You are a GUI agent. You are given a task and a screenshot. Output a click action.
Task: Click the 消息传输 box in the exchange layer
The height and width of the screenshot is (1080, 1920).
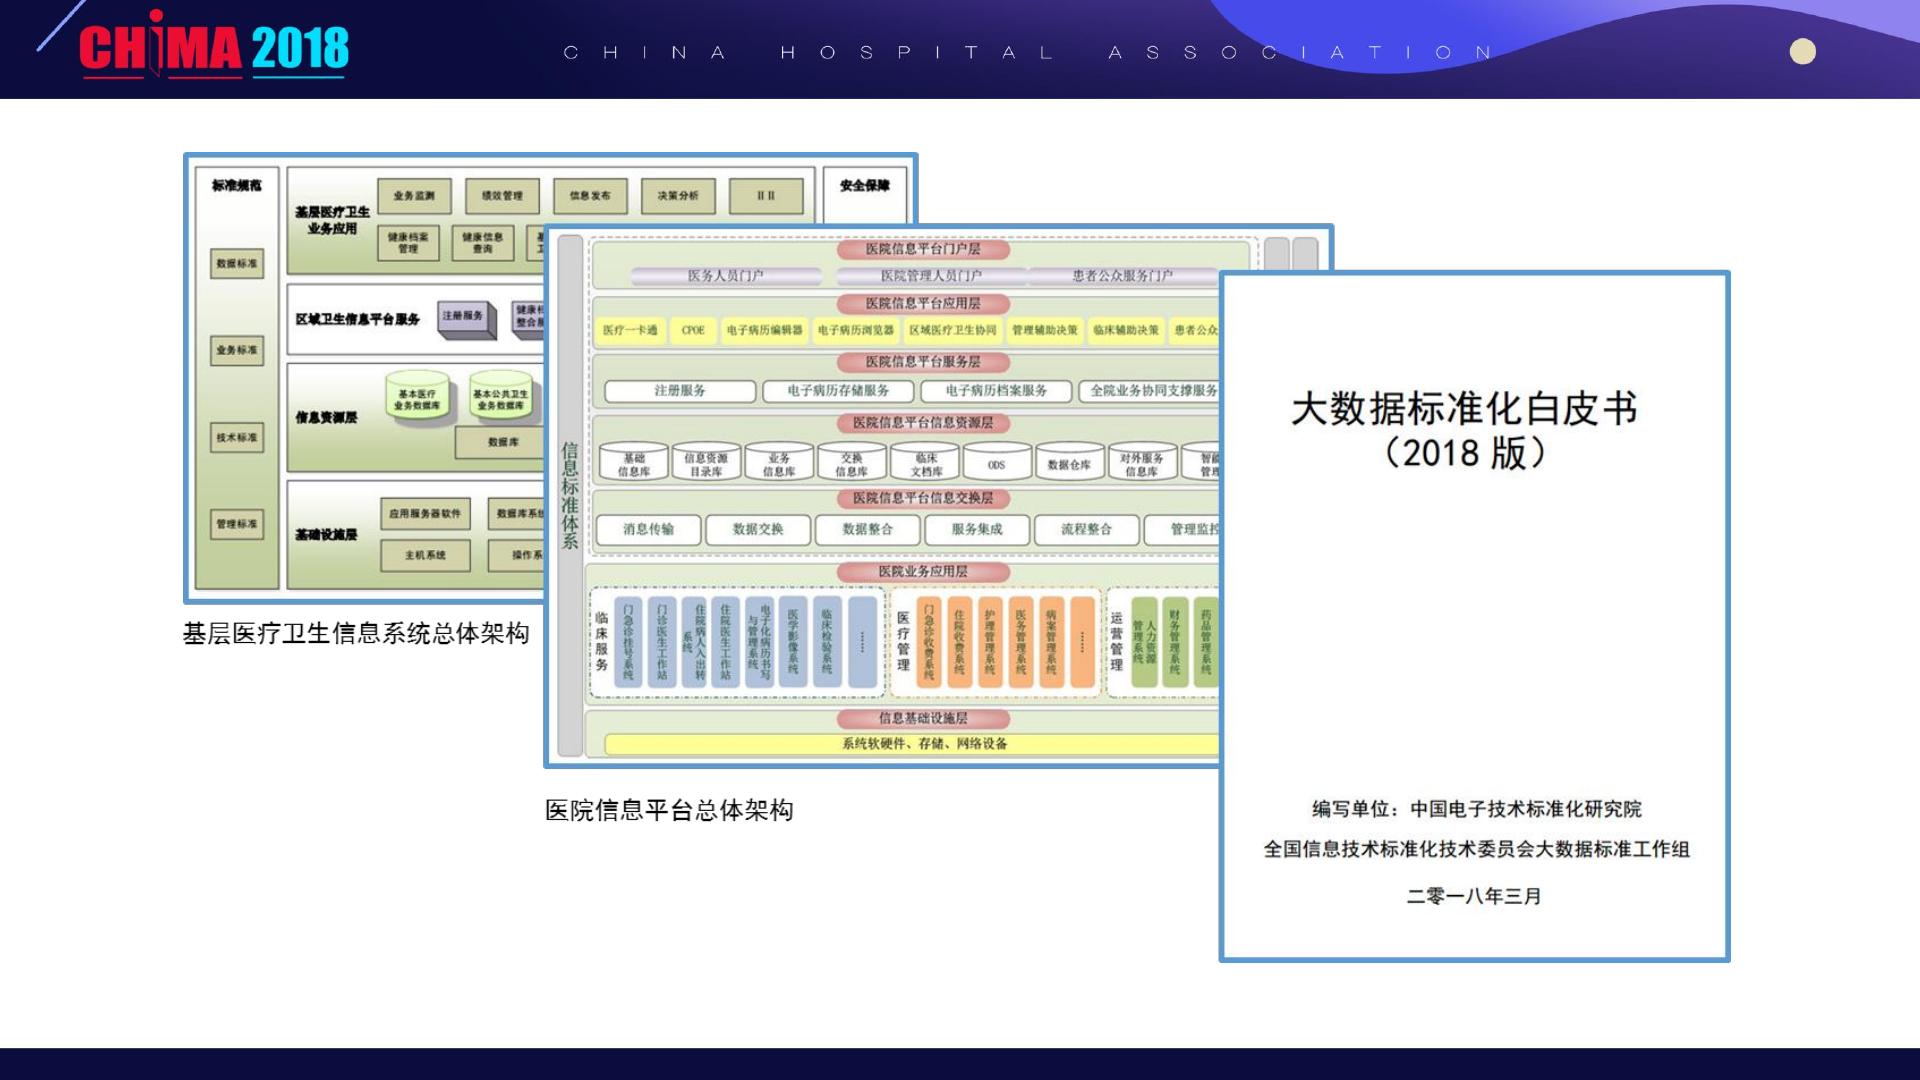[648, 529]
